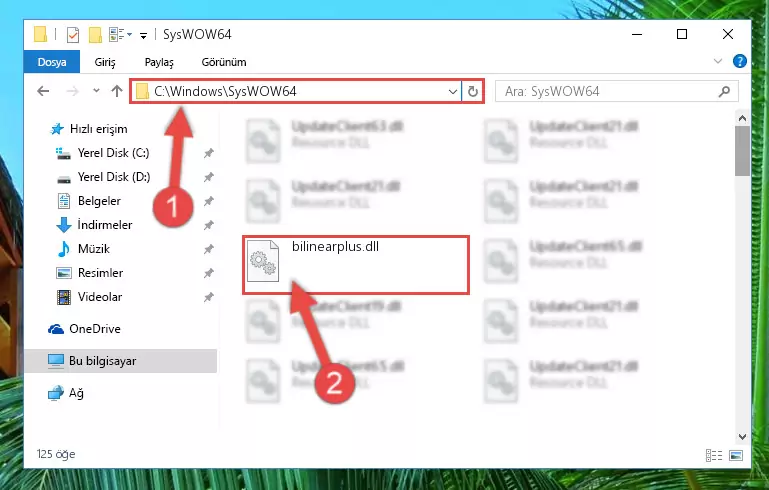
Task: Go back with the left arrow button
Action: tap(43, 91)
